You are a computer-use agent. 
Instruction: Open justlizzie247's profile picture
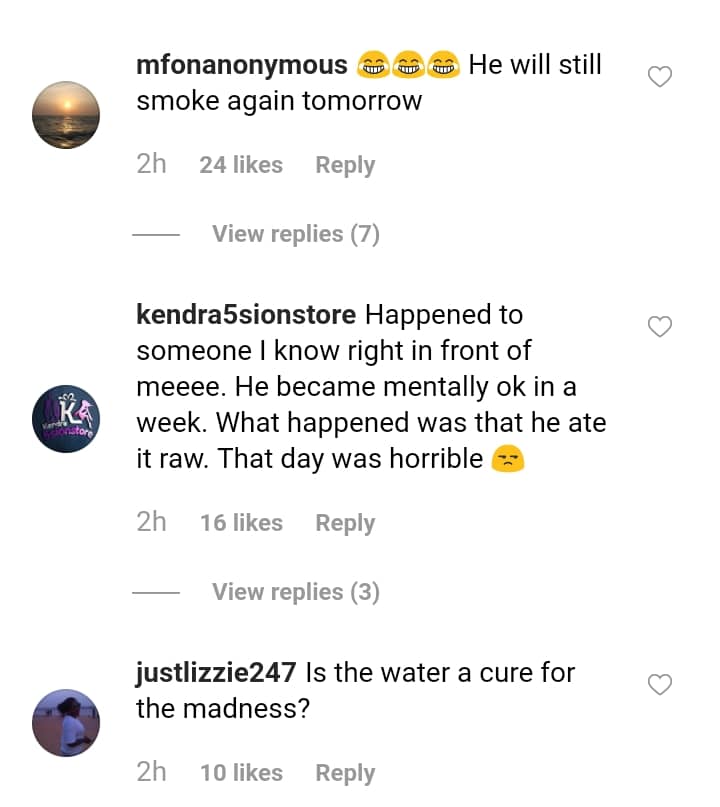pyautogui.click(x=66, y=722)
